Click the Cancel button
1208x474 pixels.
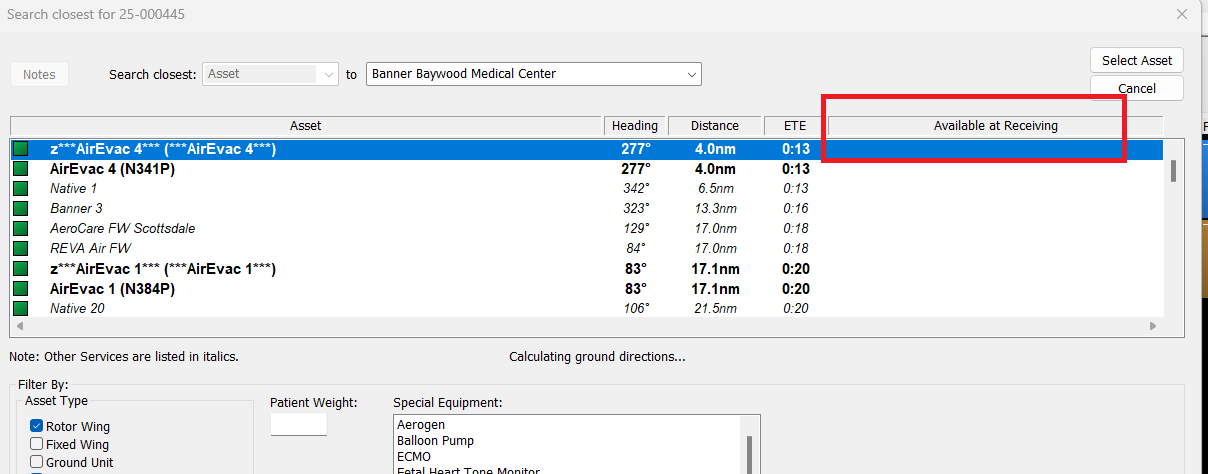[x=1136, y=89]
